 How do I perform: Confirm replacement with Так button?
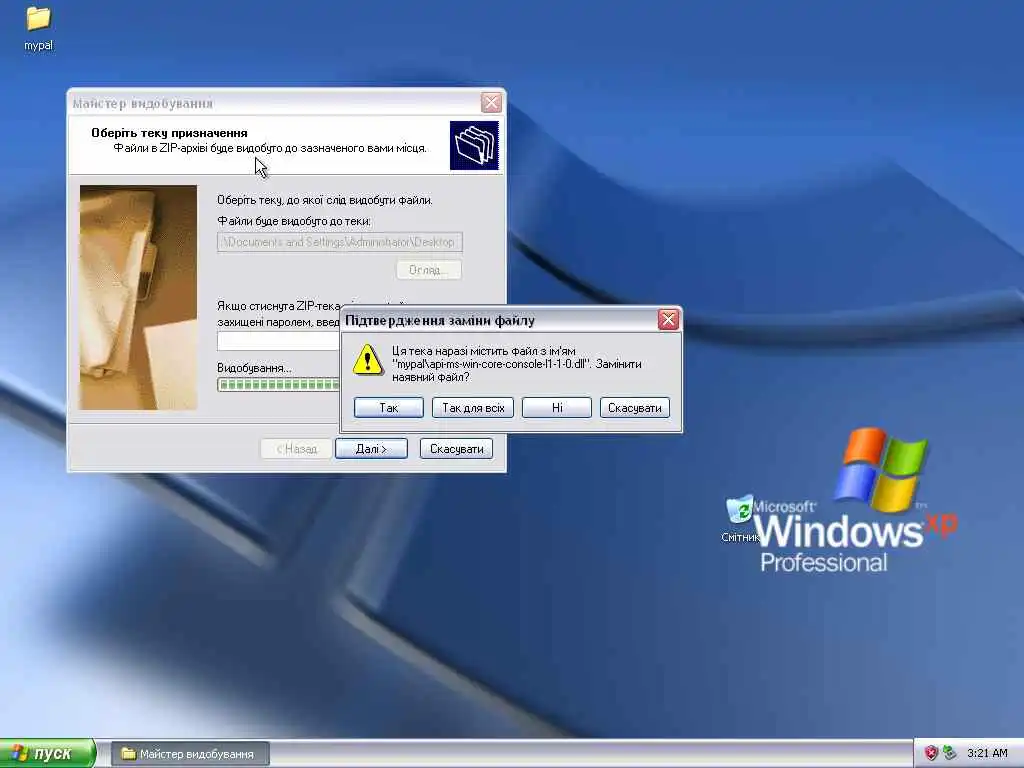[x=389, y=408]
